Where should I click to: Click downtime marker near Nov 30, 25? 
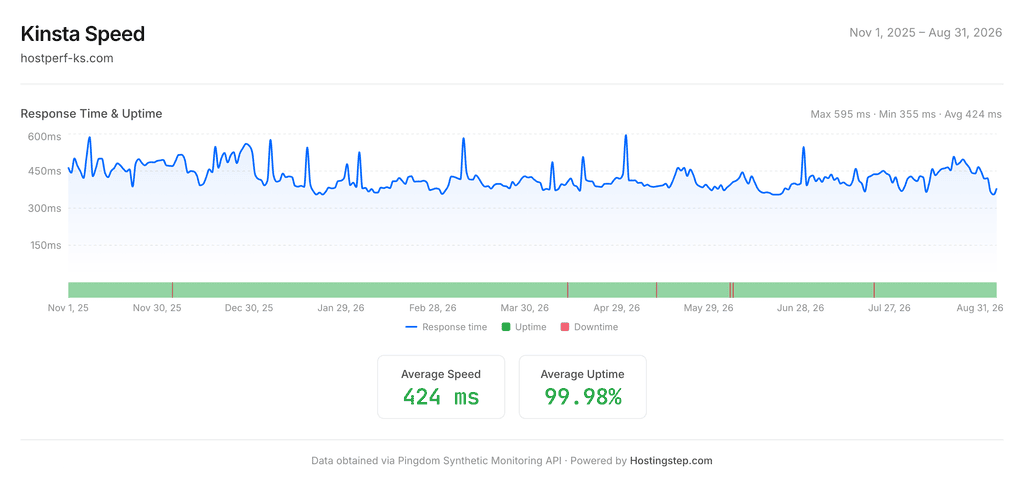click(x=172, y=290)
